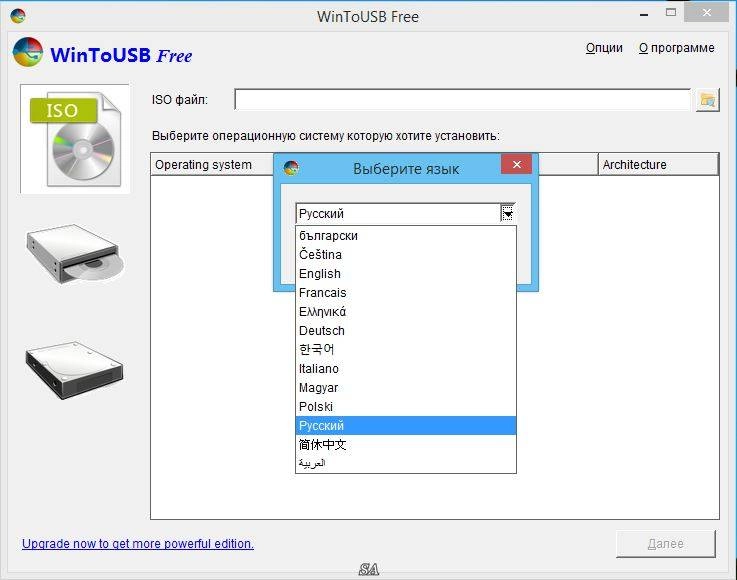Click the title bar application icon
The image size is (737, 580).
pos(18,16)
